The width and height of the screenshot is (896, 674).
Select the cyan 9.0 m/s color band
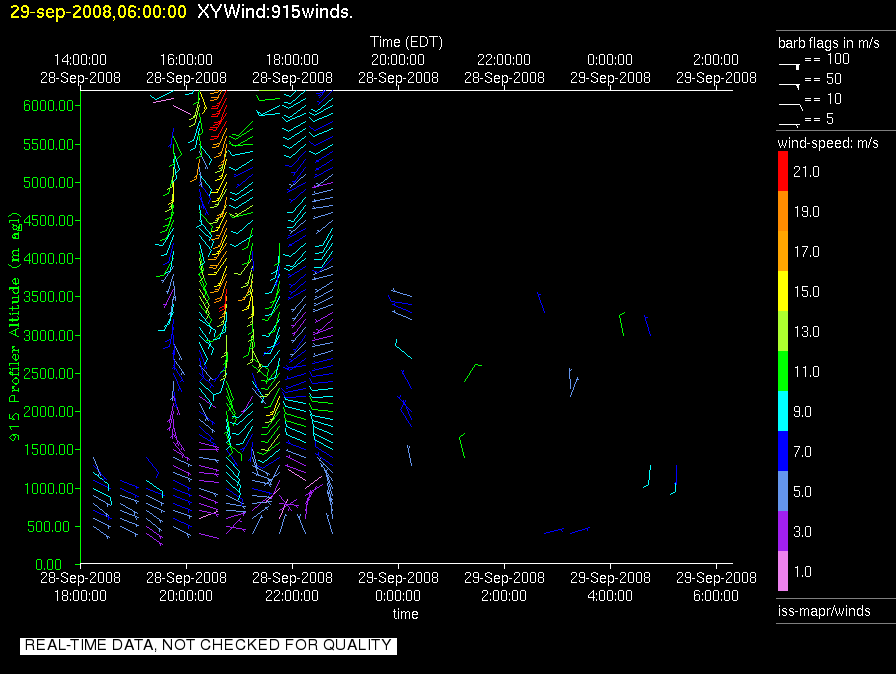click(783, 411)
